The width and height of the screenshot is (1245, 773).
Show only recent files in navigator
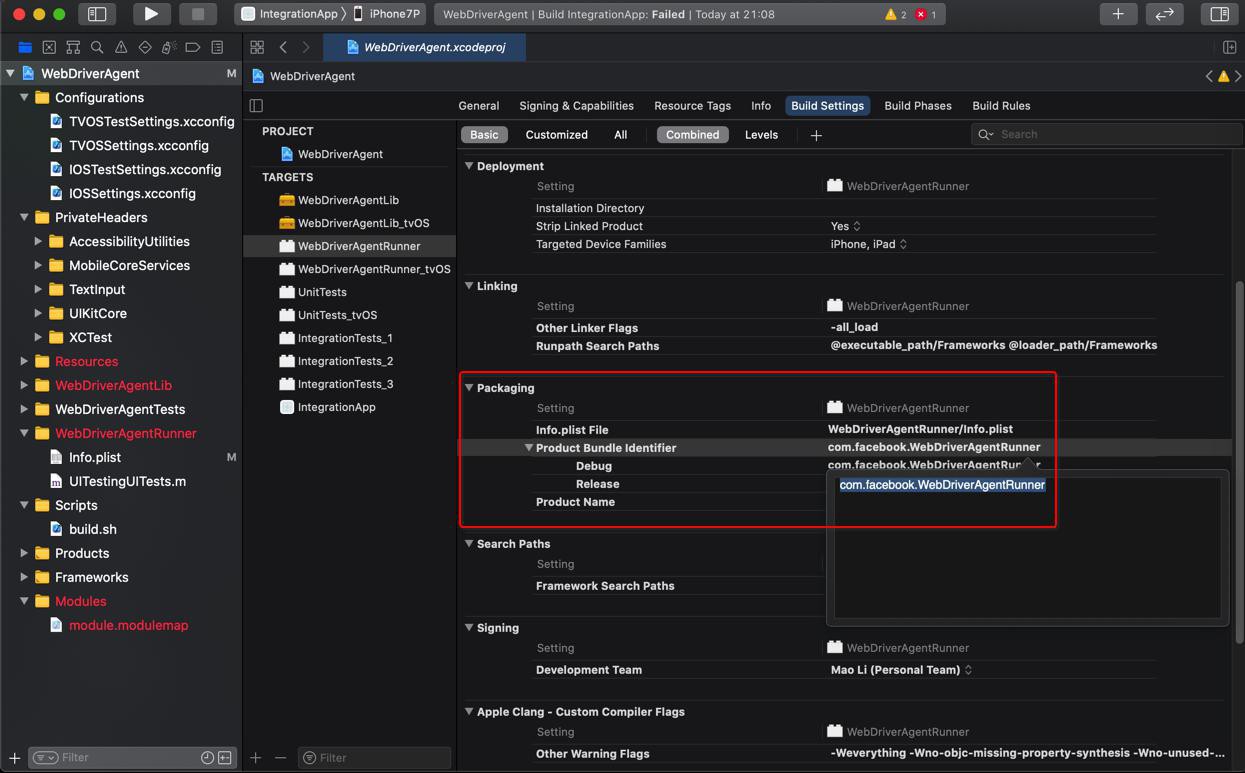coord(207,758)
